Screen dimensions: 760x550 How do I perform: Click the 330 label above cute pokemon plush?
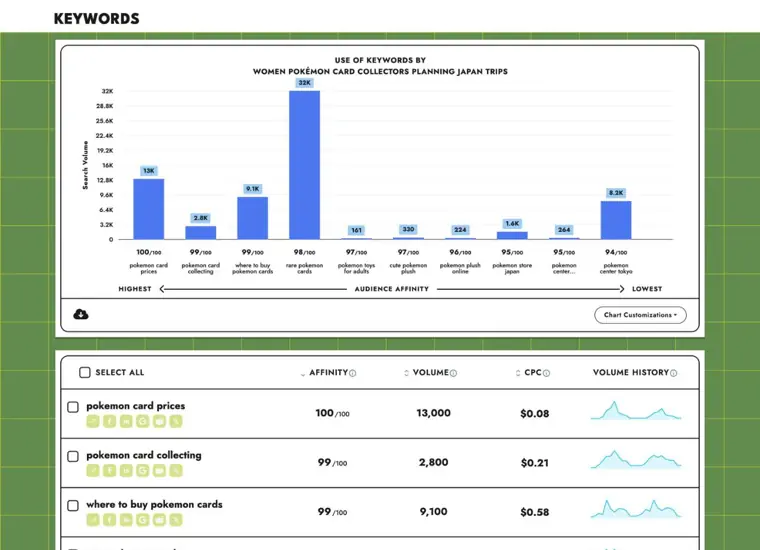pyautogui.click(x=408, y=229)
